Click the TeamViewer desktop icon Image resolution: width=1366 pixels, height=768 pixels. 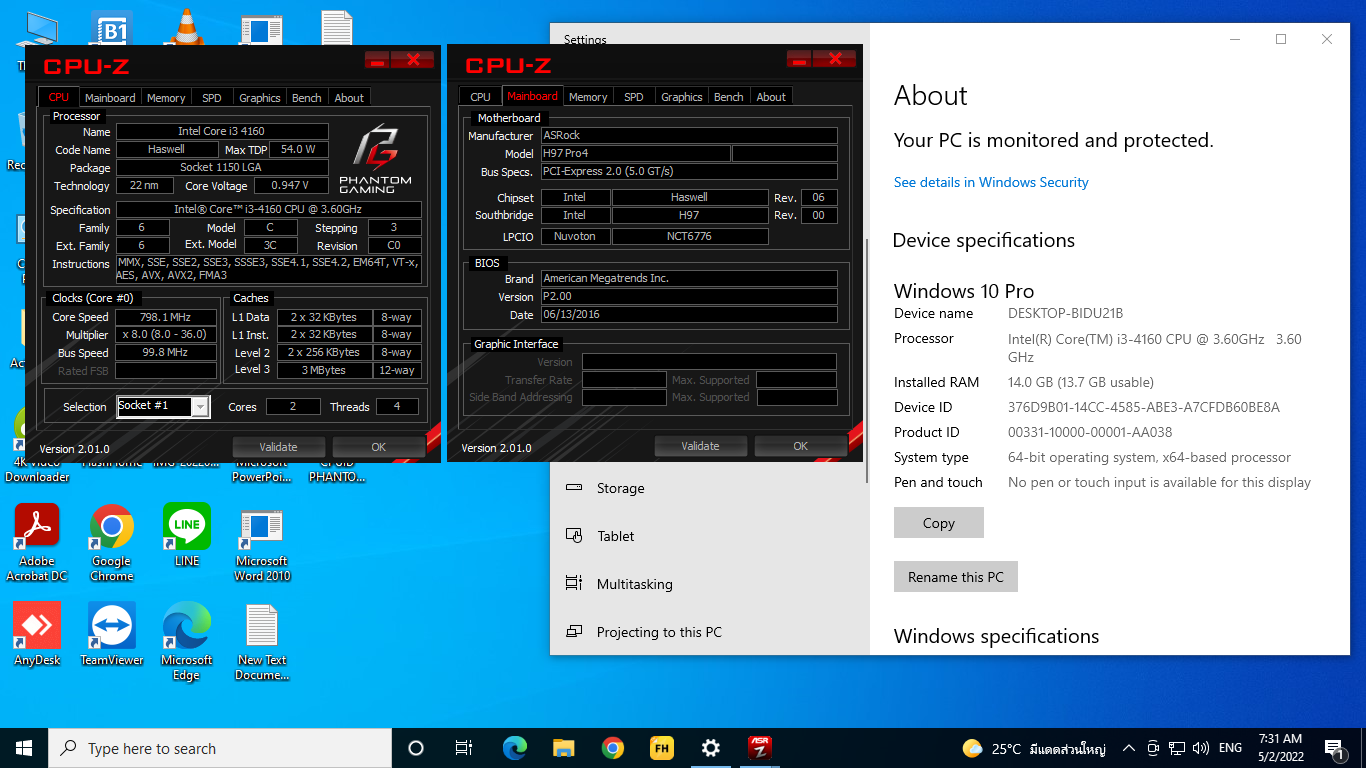click(112, 634)
